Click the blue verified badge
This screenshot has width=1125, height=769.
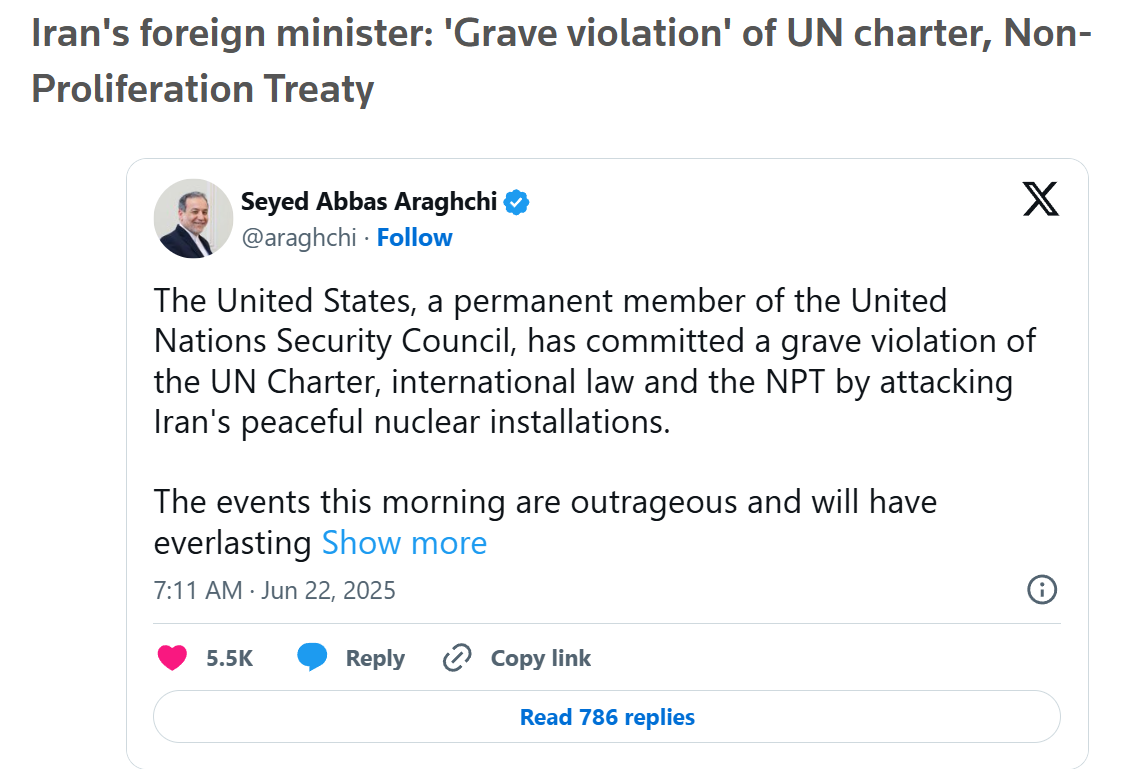pyautogui.click(x=516, y=202)
